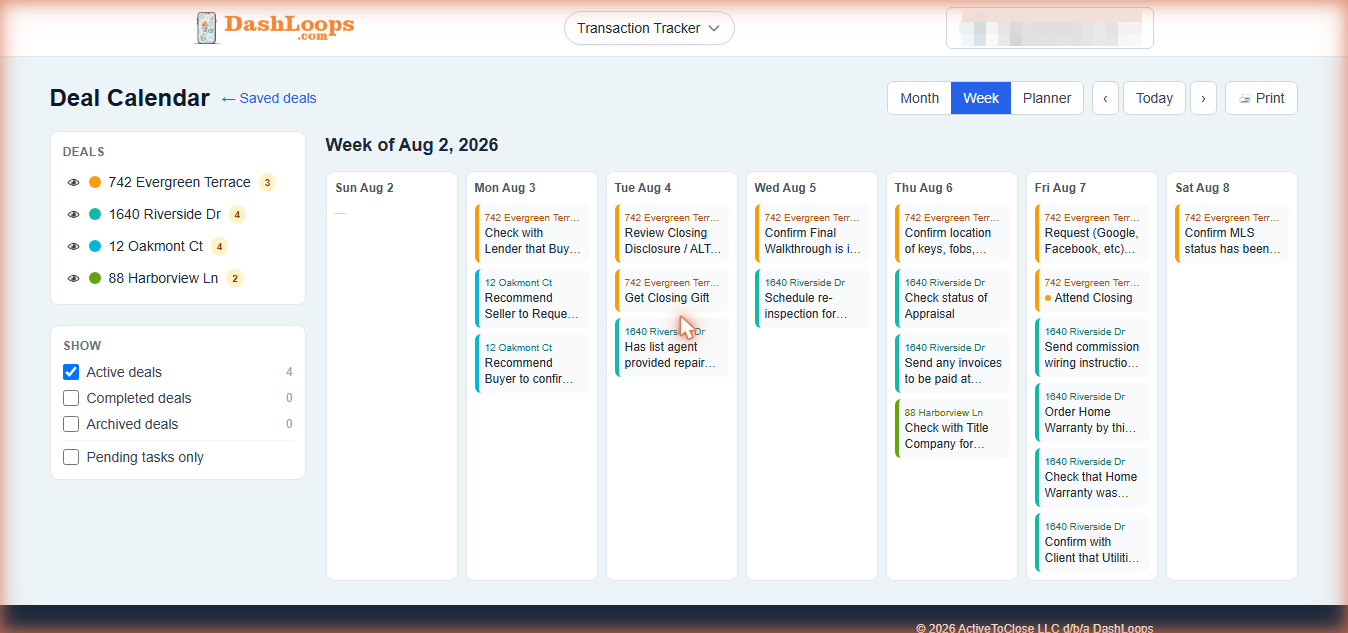
Task: Uncheck the Active deals checkbox
Action: point(71,372)
